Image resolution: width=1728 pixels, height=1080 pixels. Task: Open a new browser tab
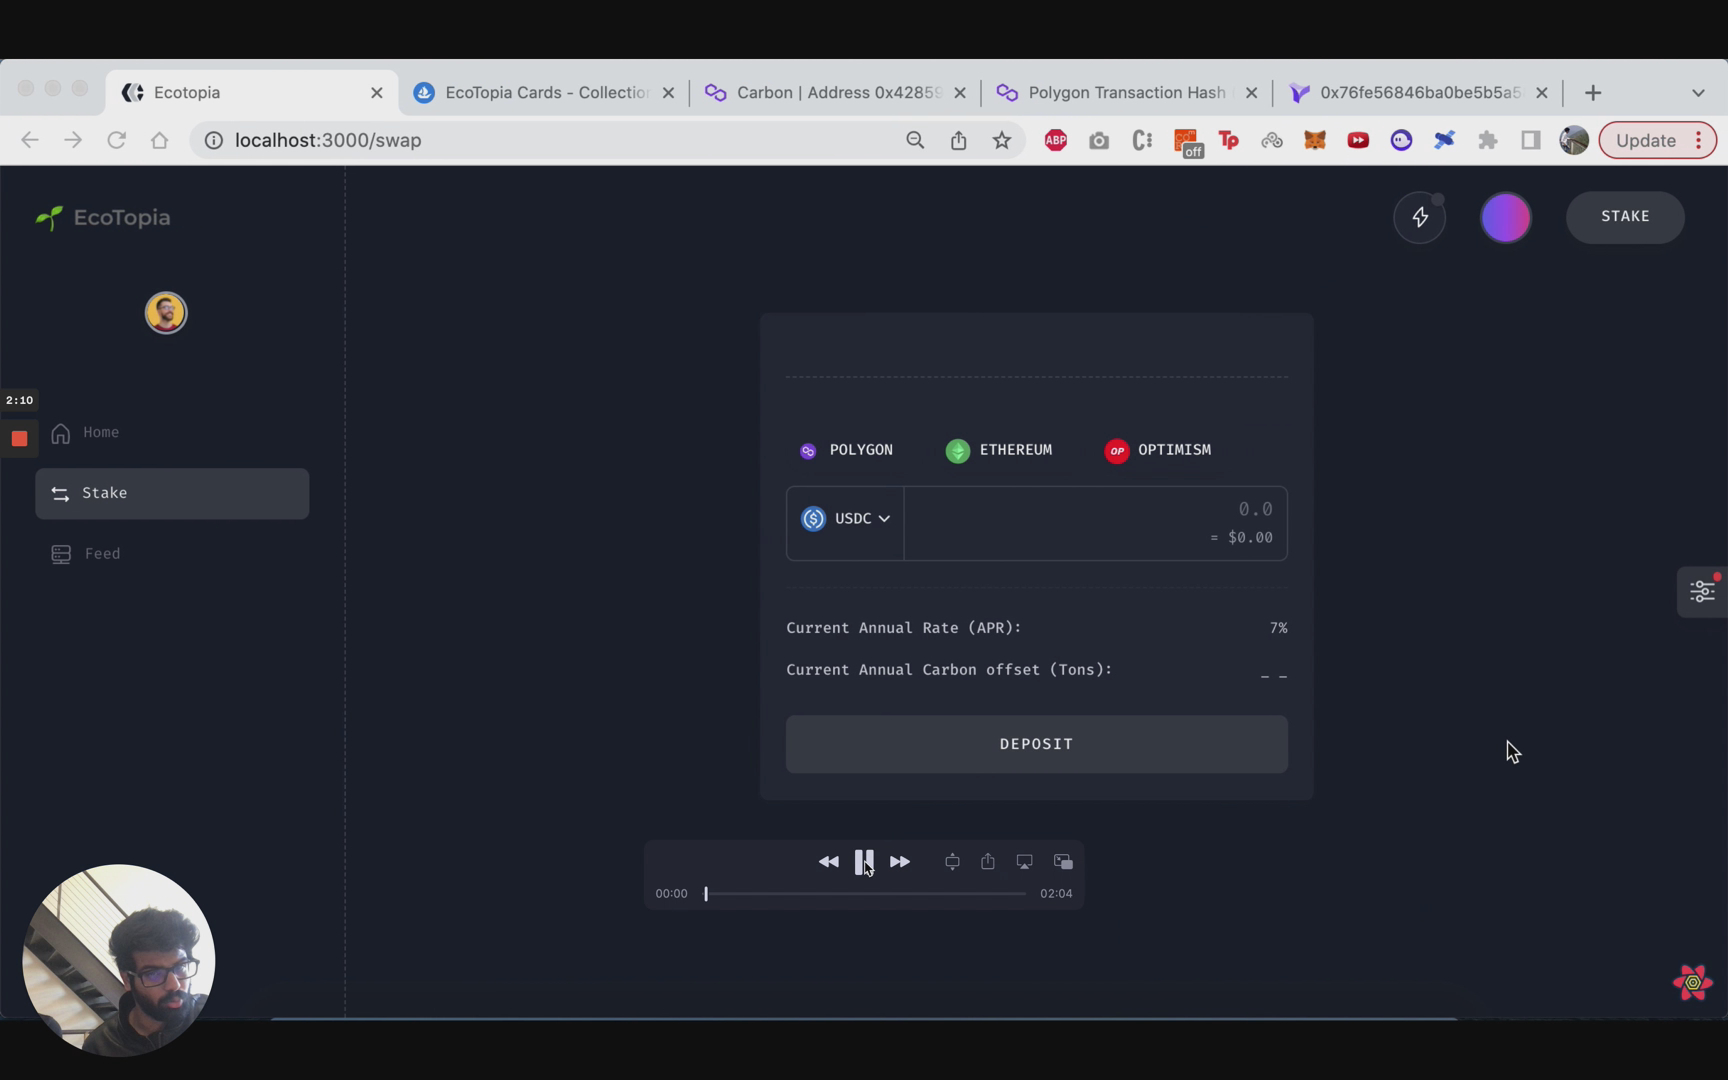tap(1593, 93)
